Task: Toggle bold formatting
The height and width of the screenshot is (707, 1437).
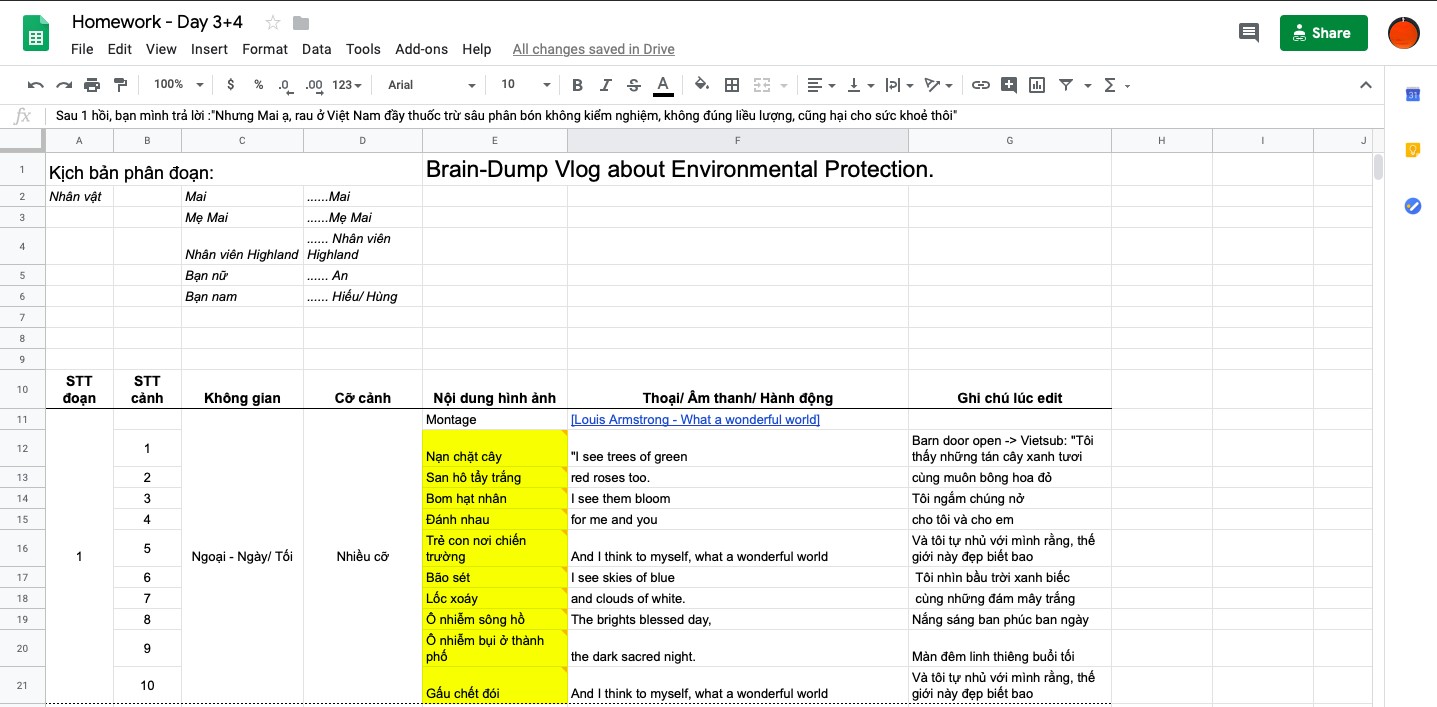Action: 577,85
